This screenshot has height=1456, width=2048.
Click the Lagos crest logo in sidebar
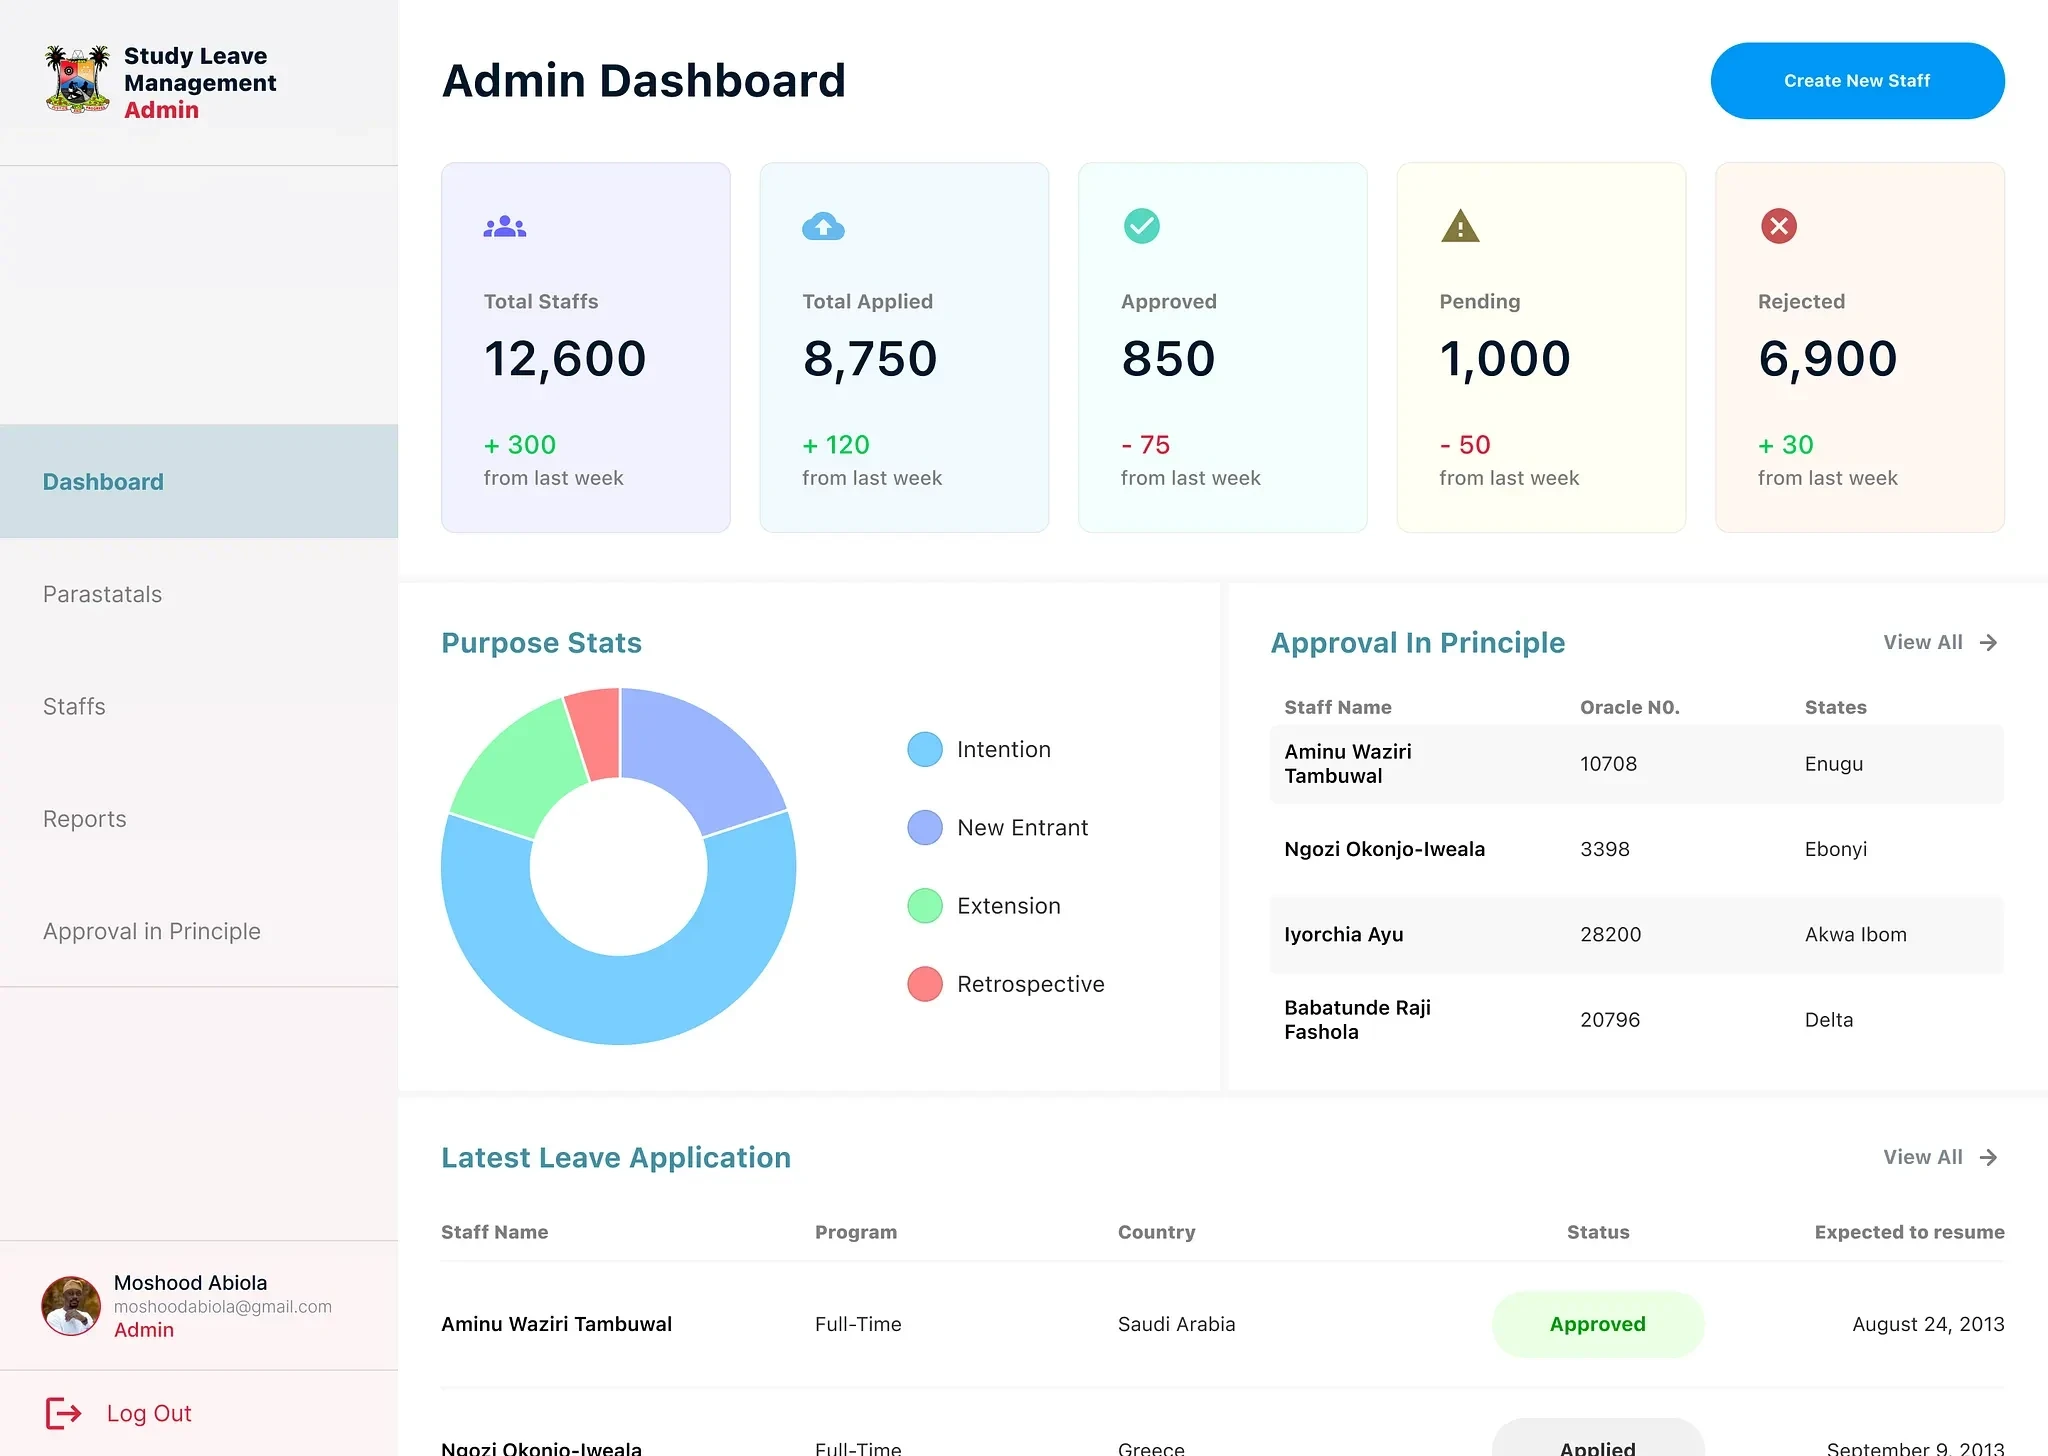[77, 79]
